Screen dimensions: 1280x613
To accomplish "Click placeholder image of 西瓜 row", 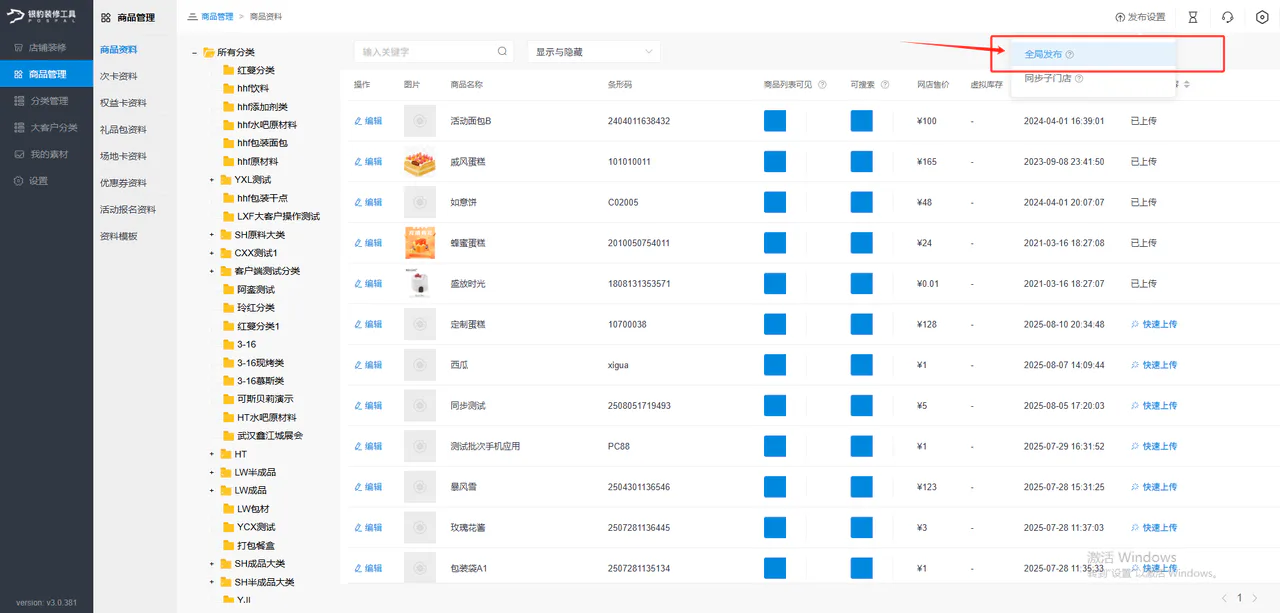I will pos(420,365).
